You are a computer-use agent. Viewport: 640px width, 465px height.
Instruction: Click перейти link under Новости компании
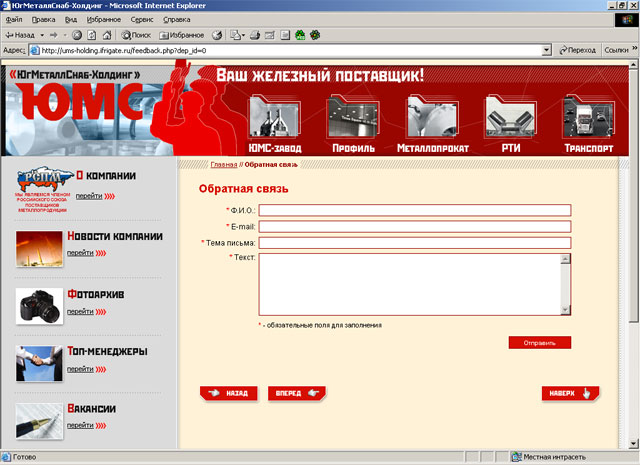click(80, 253)
